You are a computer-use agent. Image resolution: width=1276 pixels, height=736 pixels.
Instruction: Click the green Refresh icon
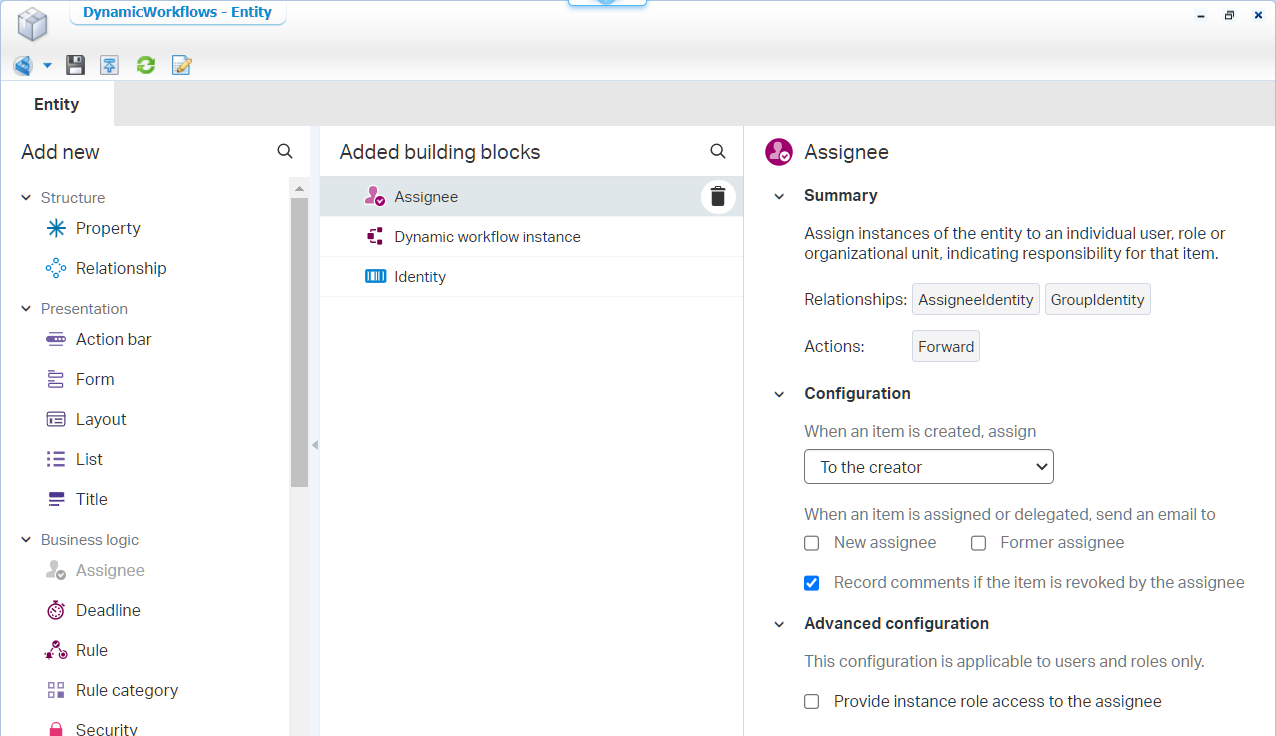pos(146,65)
